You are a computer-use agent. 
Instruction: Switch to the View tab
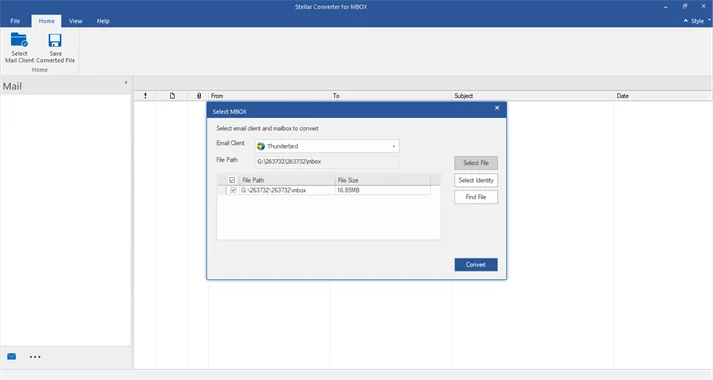coord(75,21)
